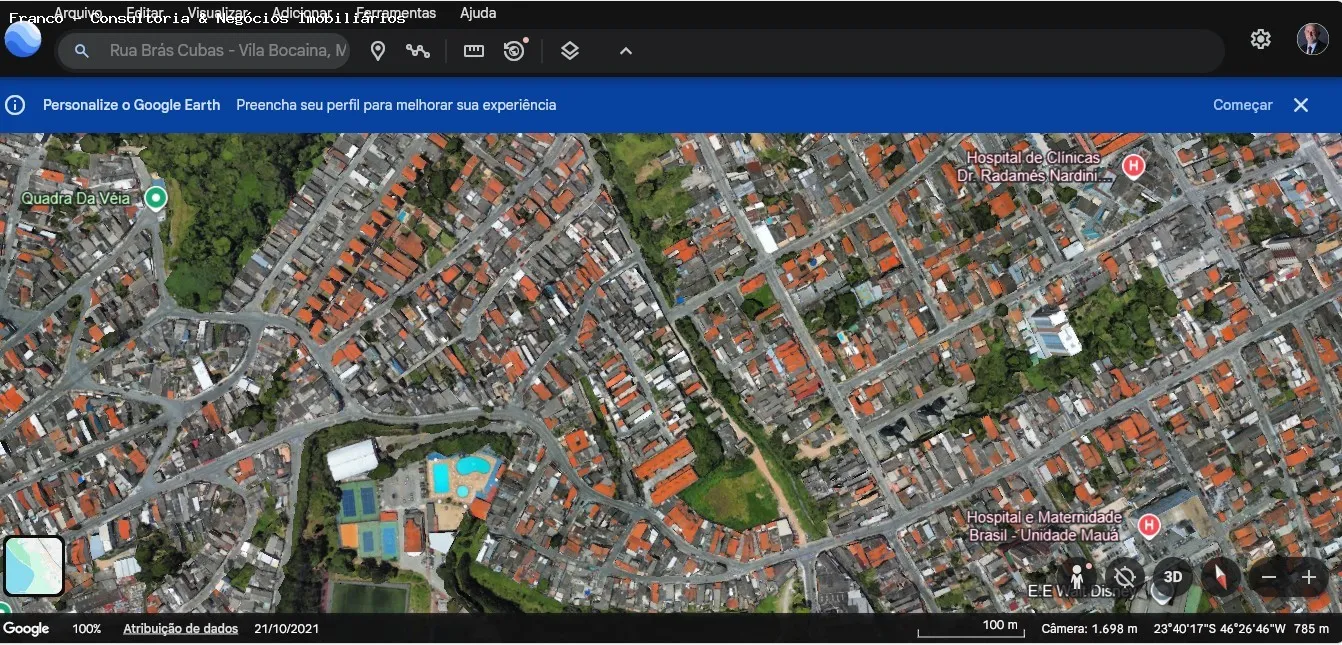Click the locate my position icon
This screenshot has width=1342, height=645.
click(x=1125, y=577)
